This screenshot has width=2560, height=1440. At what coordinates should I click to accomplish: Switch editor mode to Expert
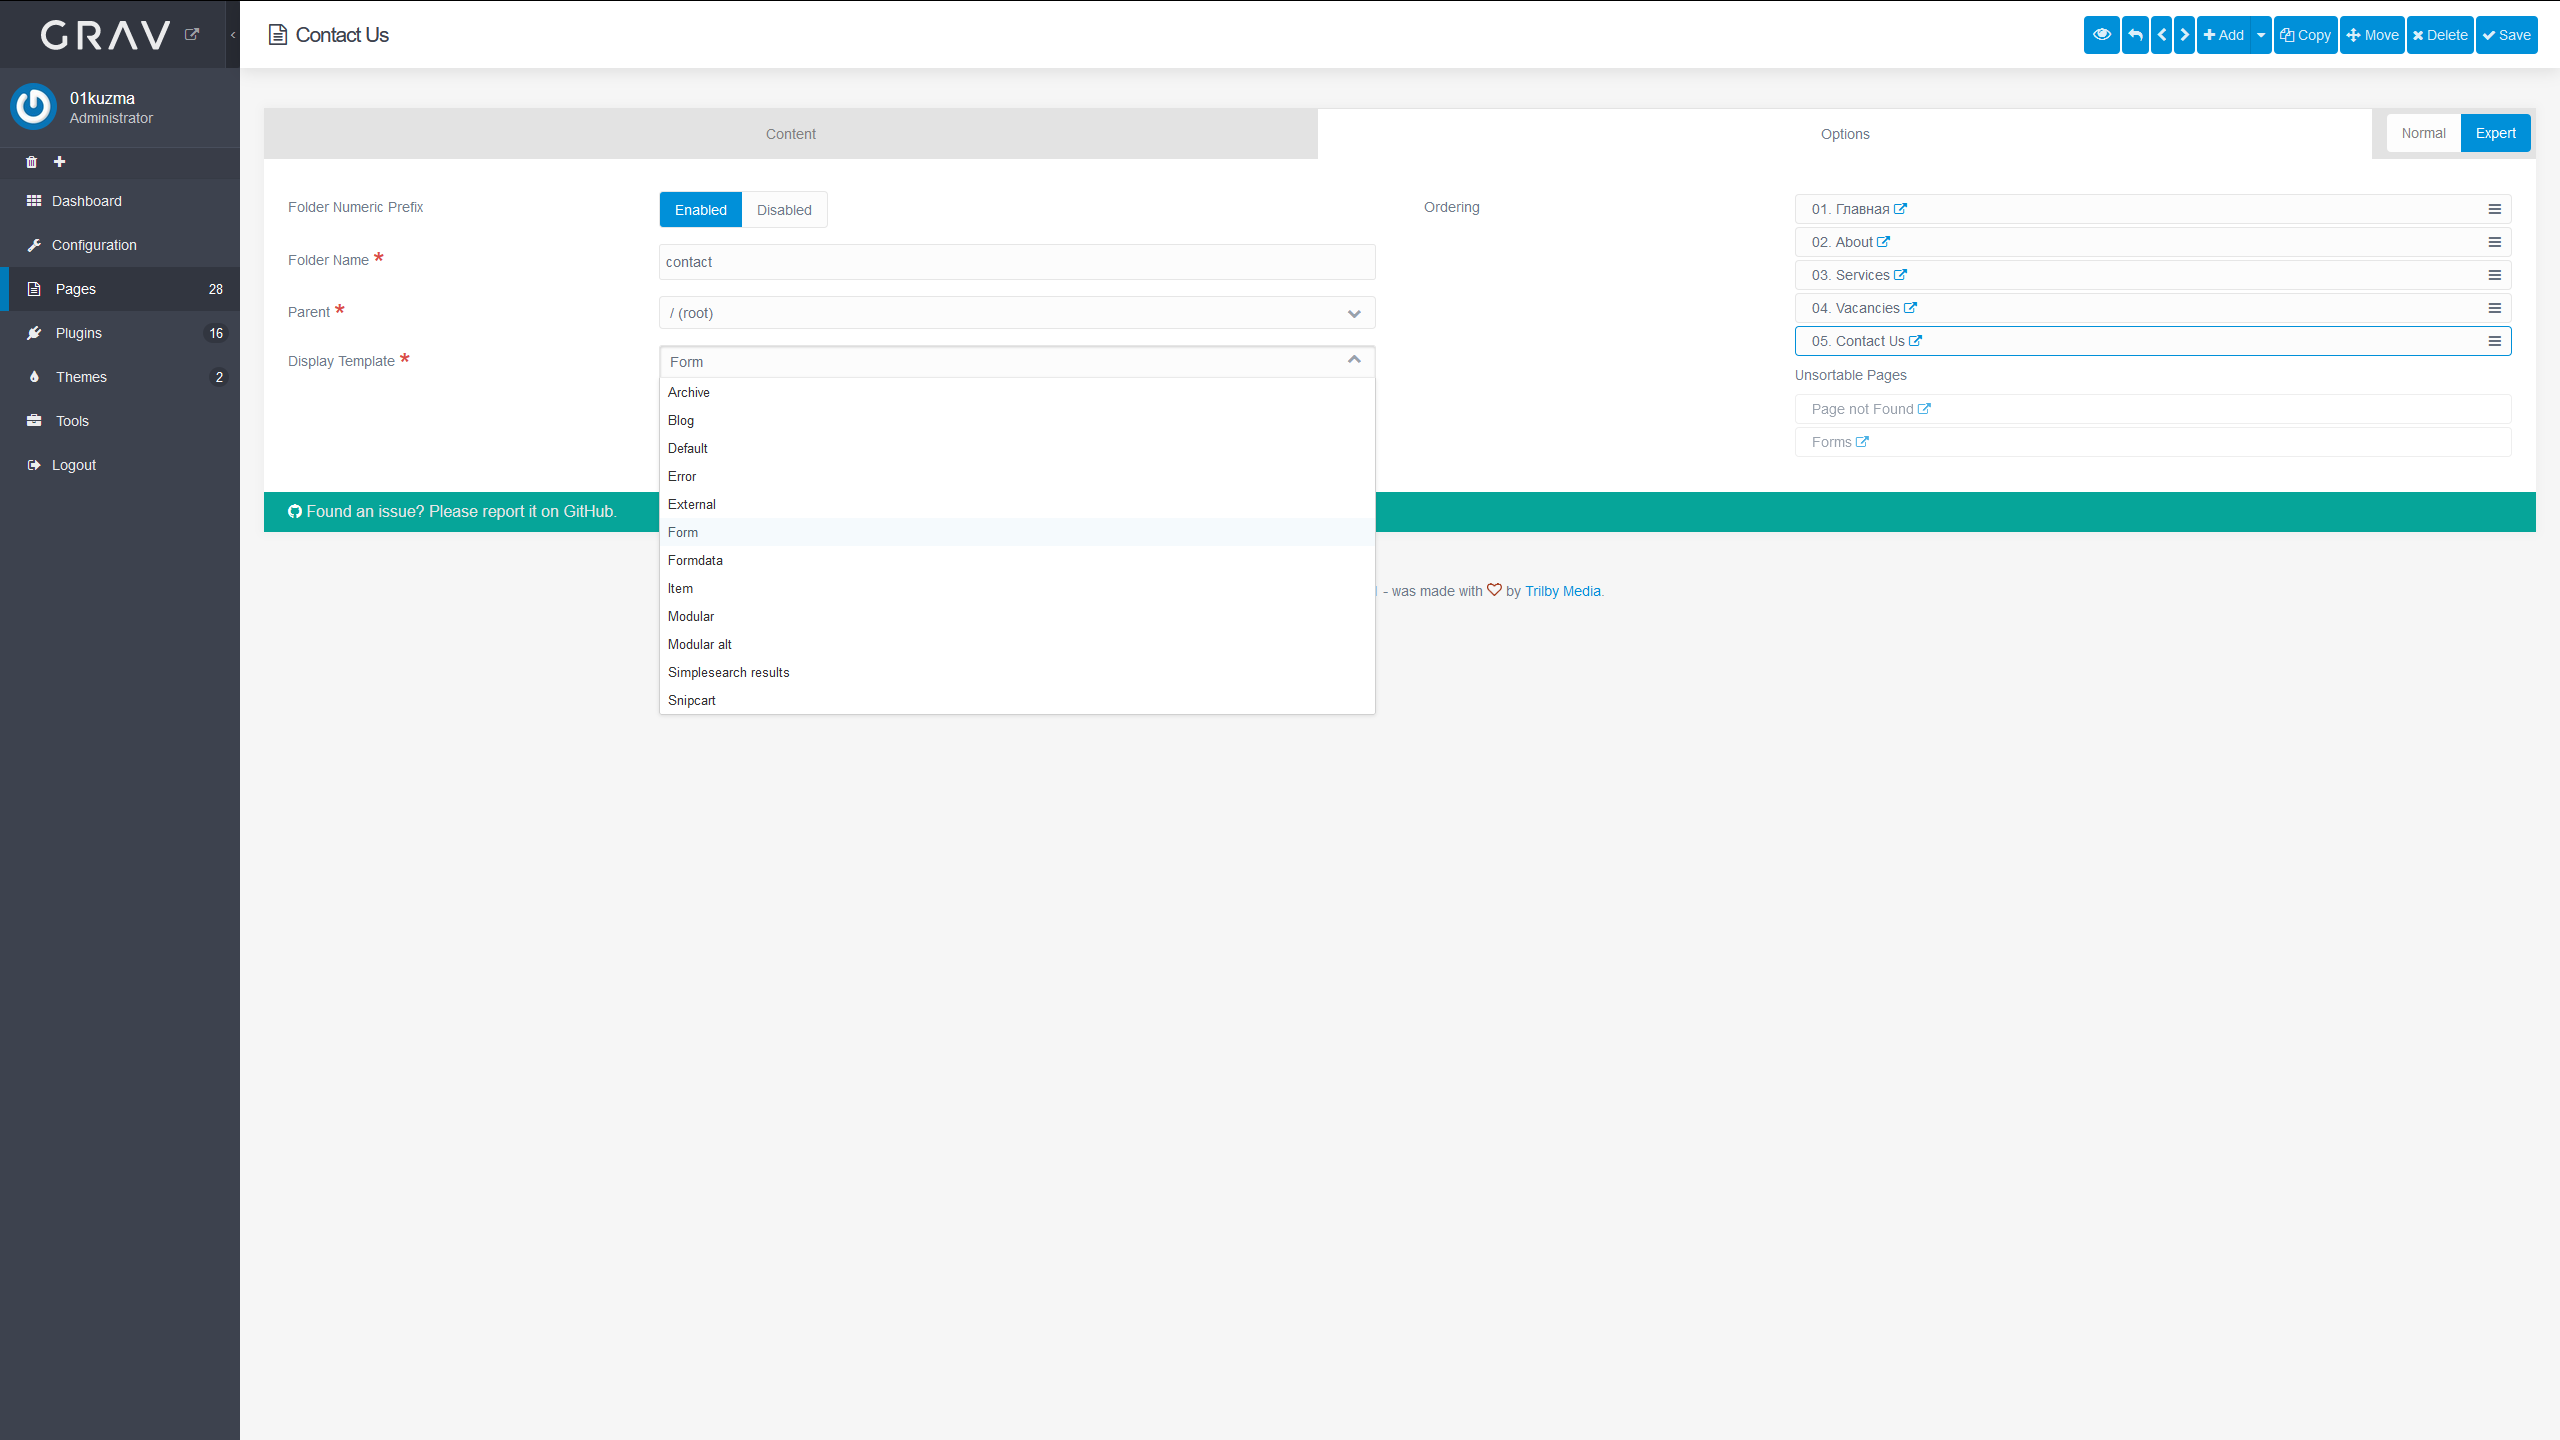2495,133
